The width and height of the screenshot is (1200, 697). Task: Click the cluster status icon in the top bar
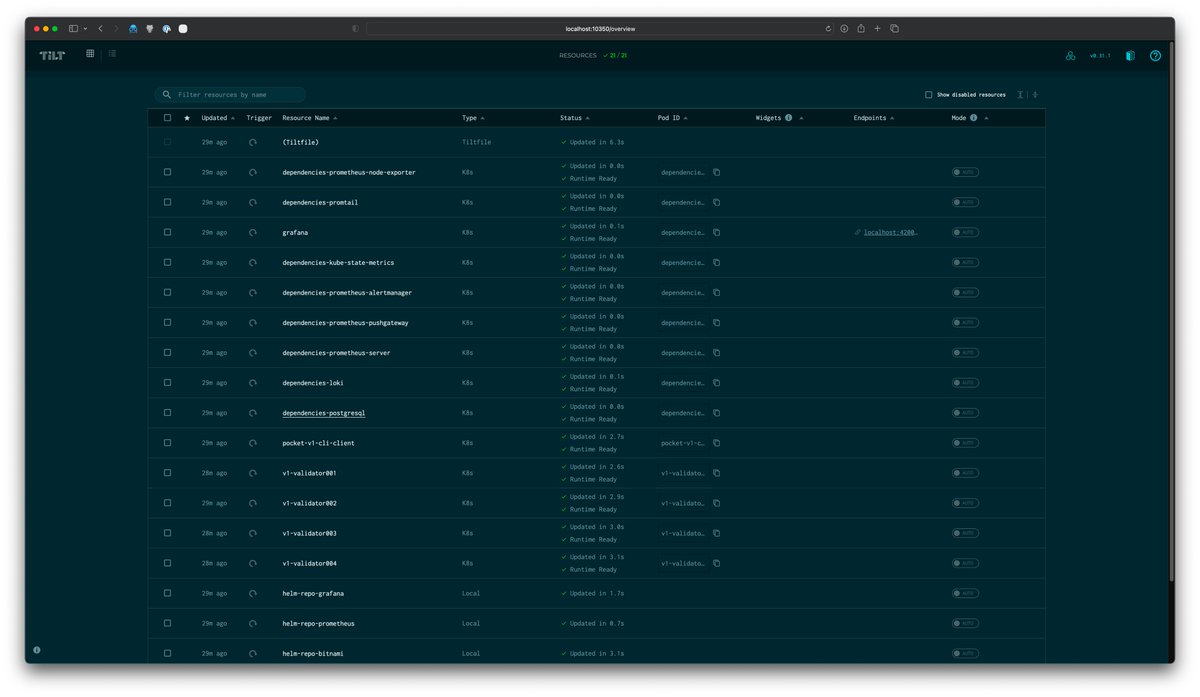click(x=1071, y=56)
